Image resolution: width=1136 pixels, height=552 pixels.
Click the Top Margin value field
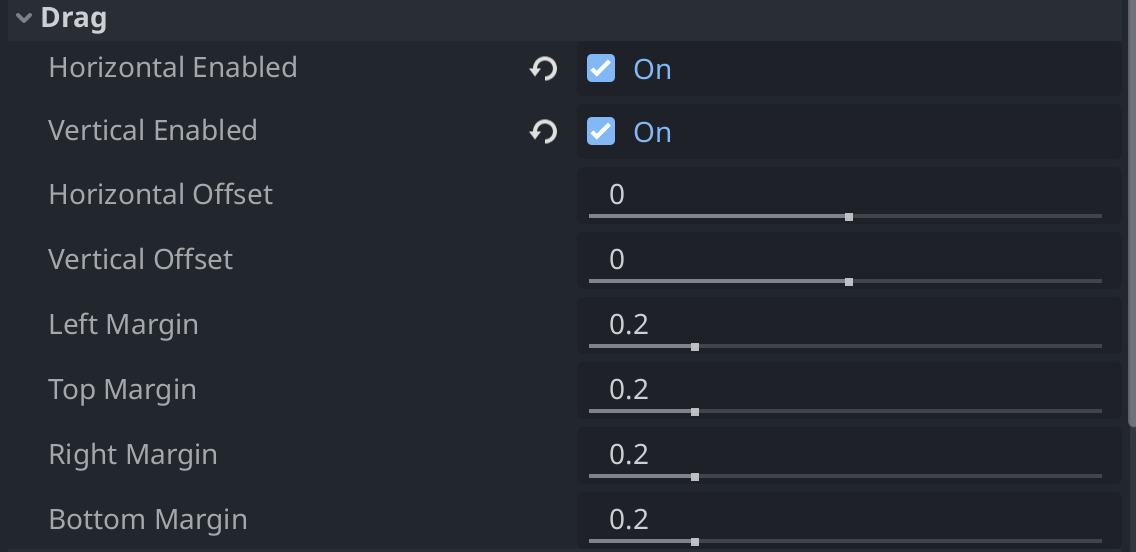pyautogui.click(x=849, y=390)
